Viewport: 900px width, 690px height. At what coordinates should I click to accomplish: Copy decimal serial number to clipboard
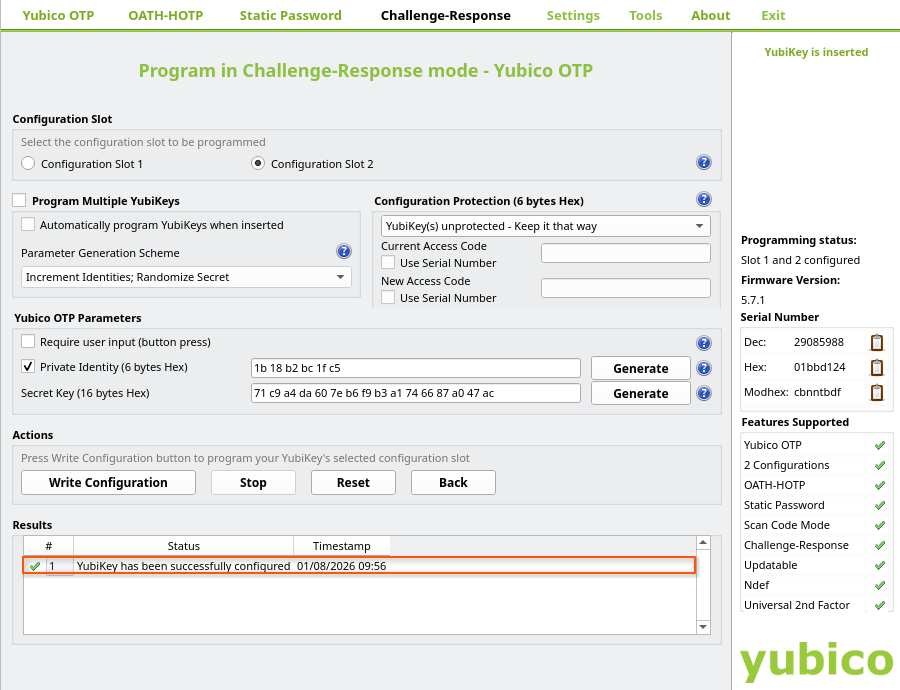(876, 342)
